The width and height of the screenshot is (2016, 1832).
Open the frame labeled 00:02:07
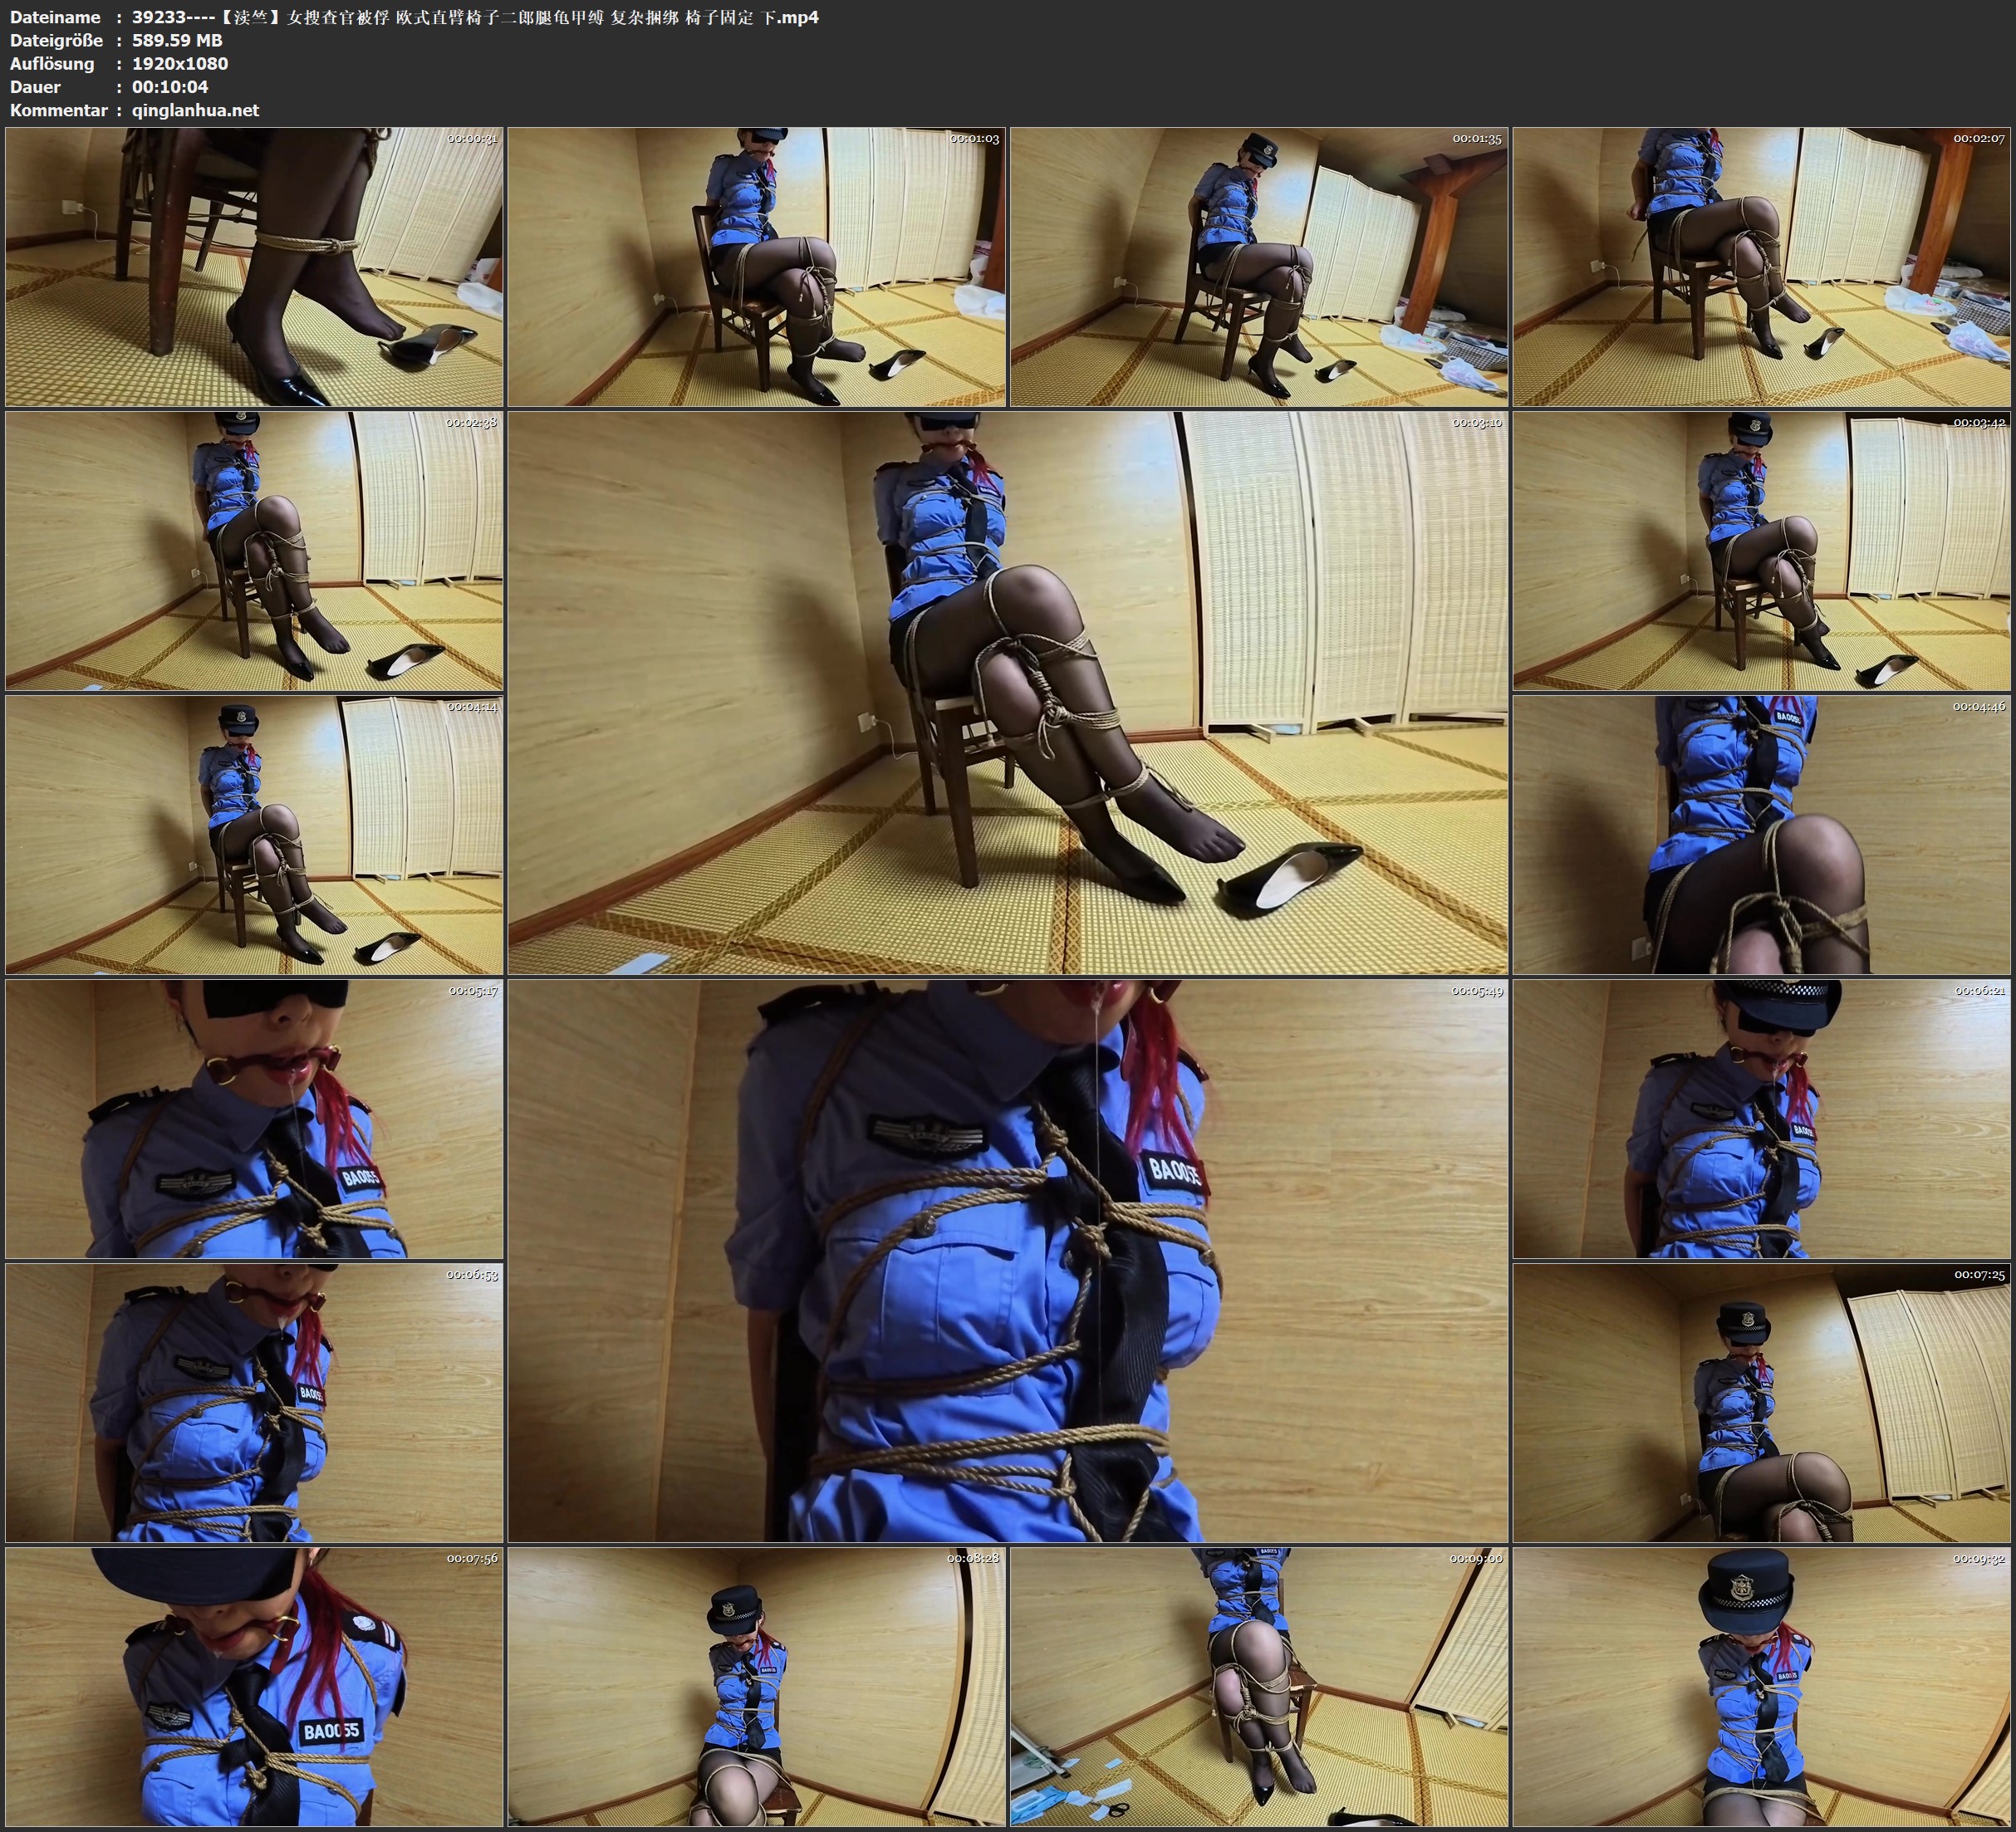[x=1761, y=266]
